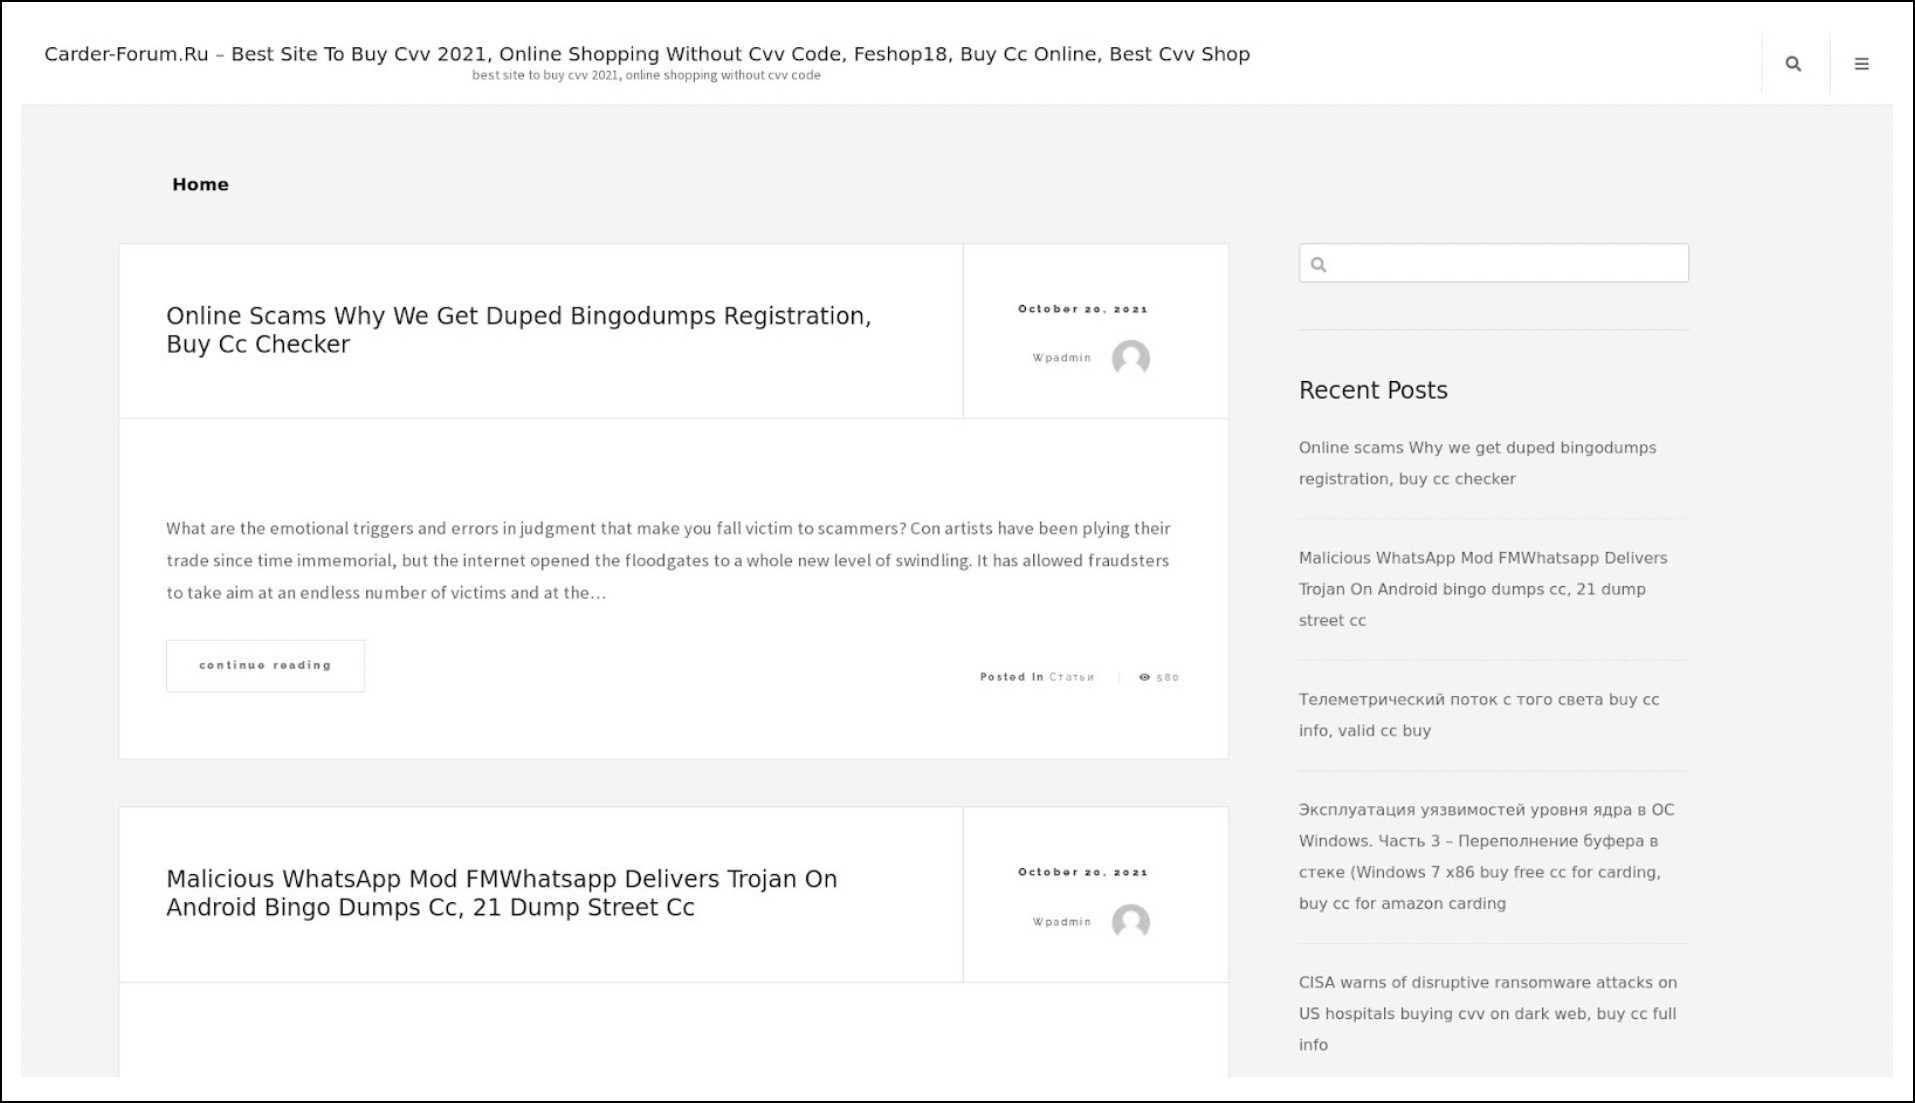This screenshot has width=1915, height=1103.
Task: Click October 20, 2021 date on WhatsApp post
Action: [1083, 872]
